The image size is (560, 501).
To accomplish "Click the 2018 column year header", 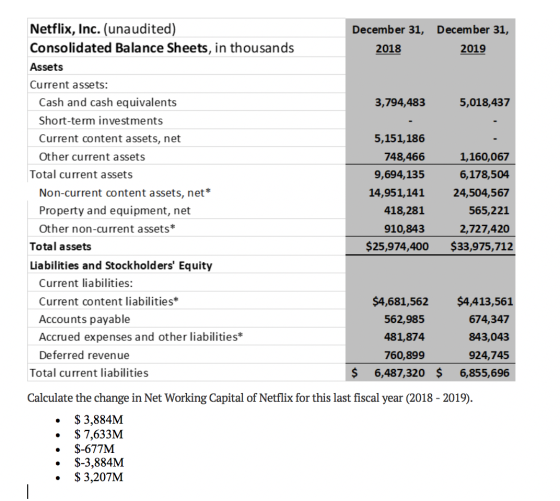I will click(x=388, y=49).
